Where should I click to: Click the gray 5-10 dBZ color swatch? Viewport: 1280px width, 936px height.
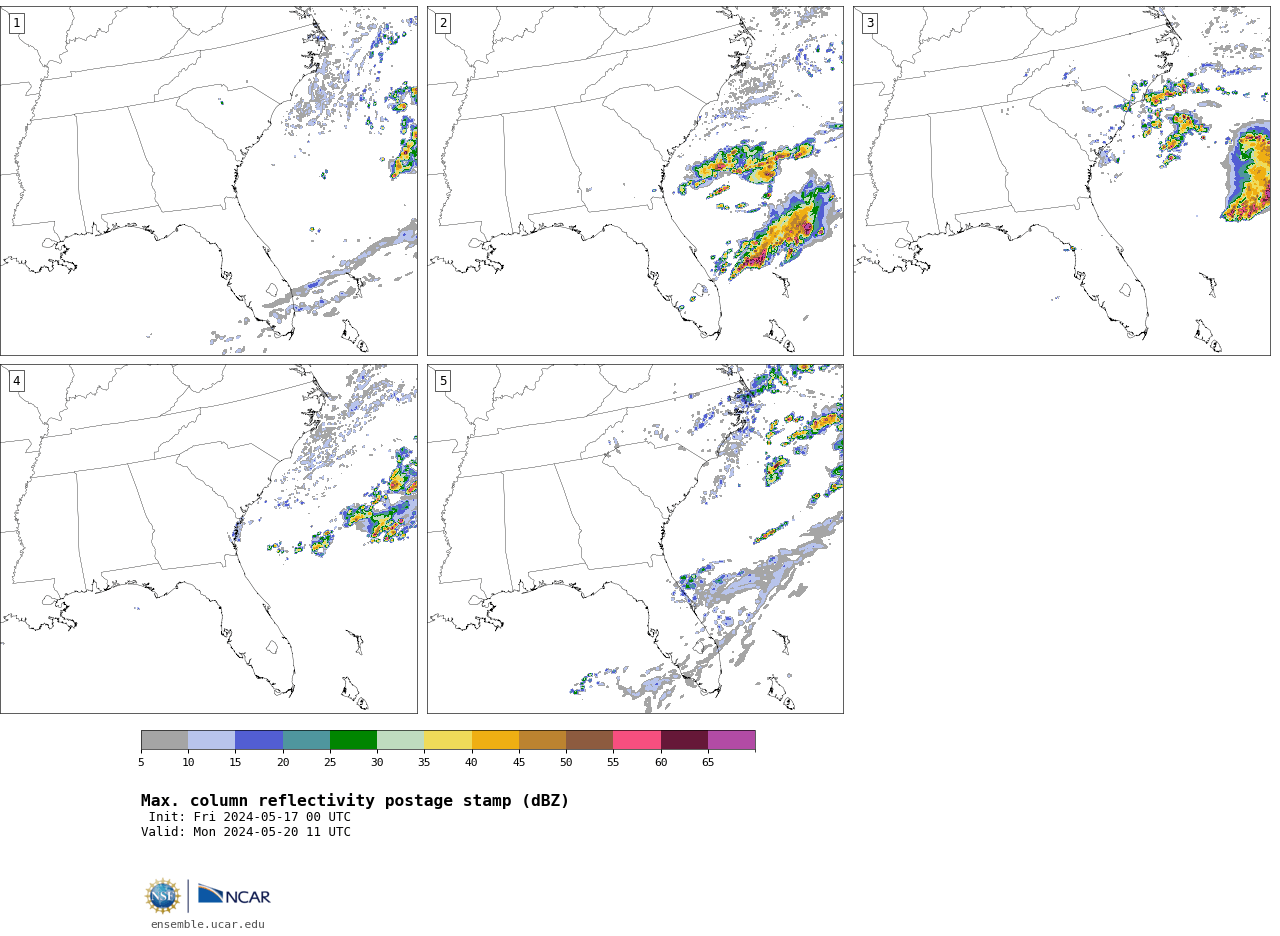tap(164, 740)
